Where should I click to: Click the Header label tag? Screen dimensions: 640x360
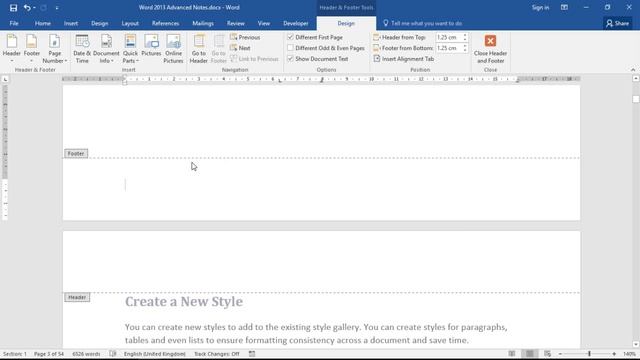tap(77, 297)
